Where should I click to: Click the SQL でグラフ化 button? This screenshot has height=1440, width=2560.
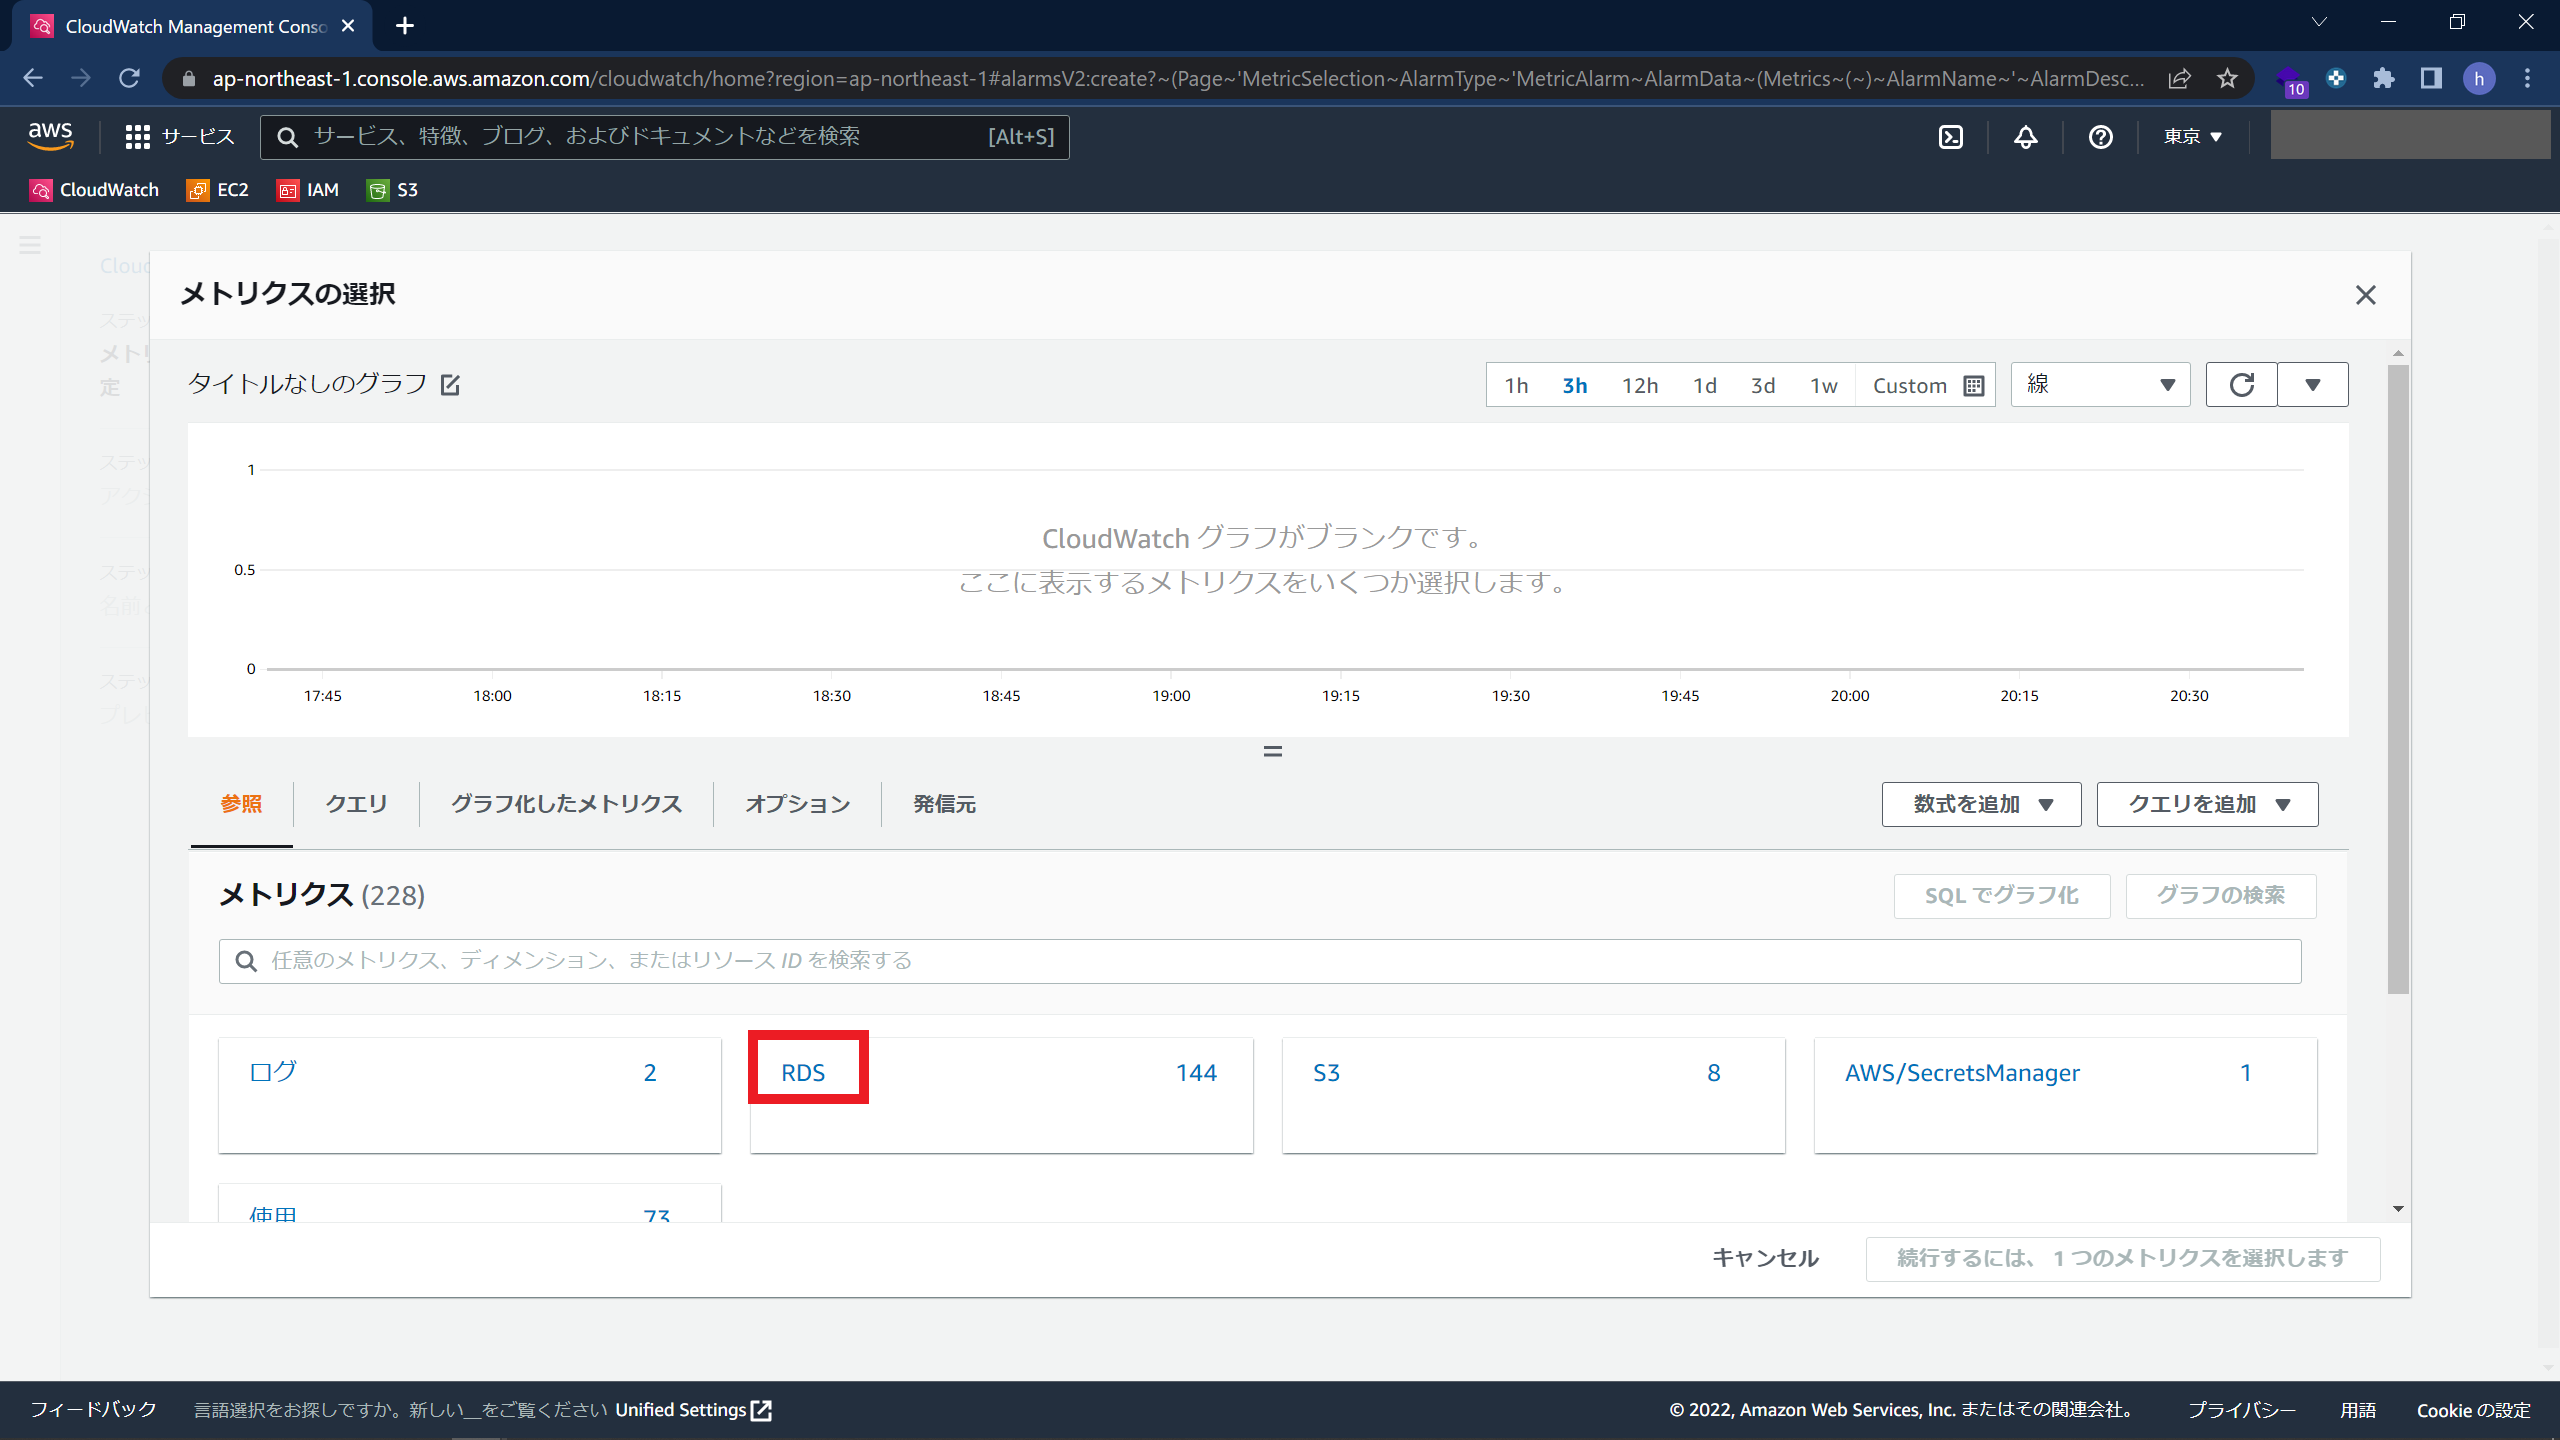(x=2002, y=895)
